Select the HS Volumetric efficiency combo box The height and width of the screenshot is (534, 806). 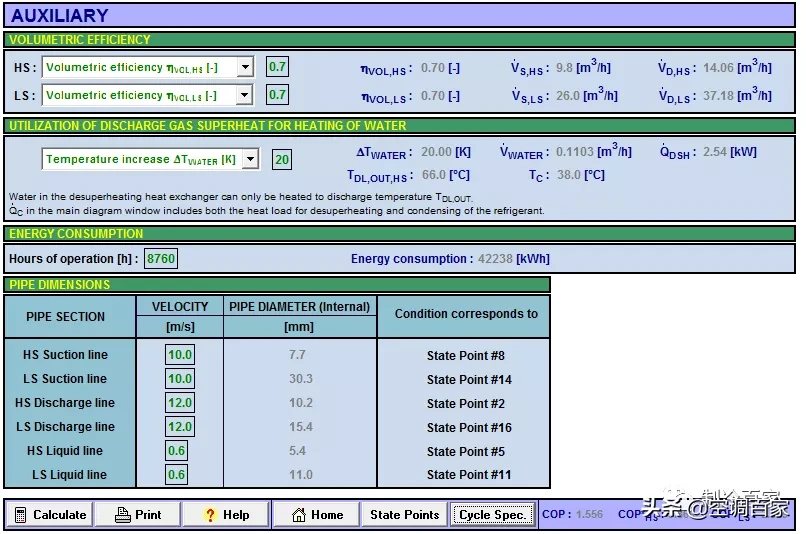click(148, 67)
